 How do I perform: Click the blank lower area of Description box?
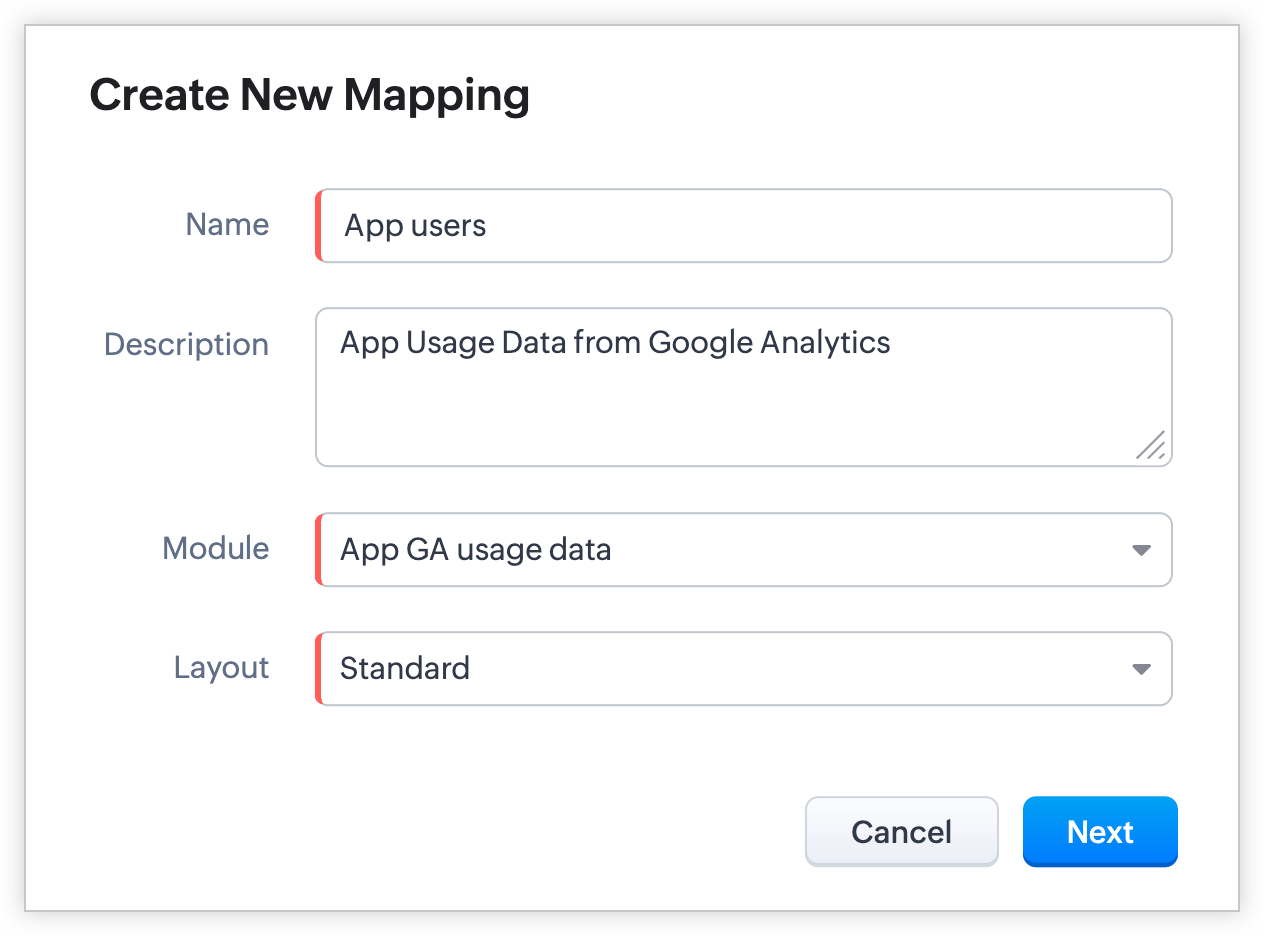700,420
